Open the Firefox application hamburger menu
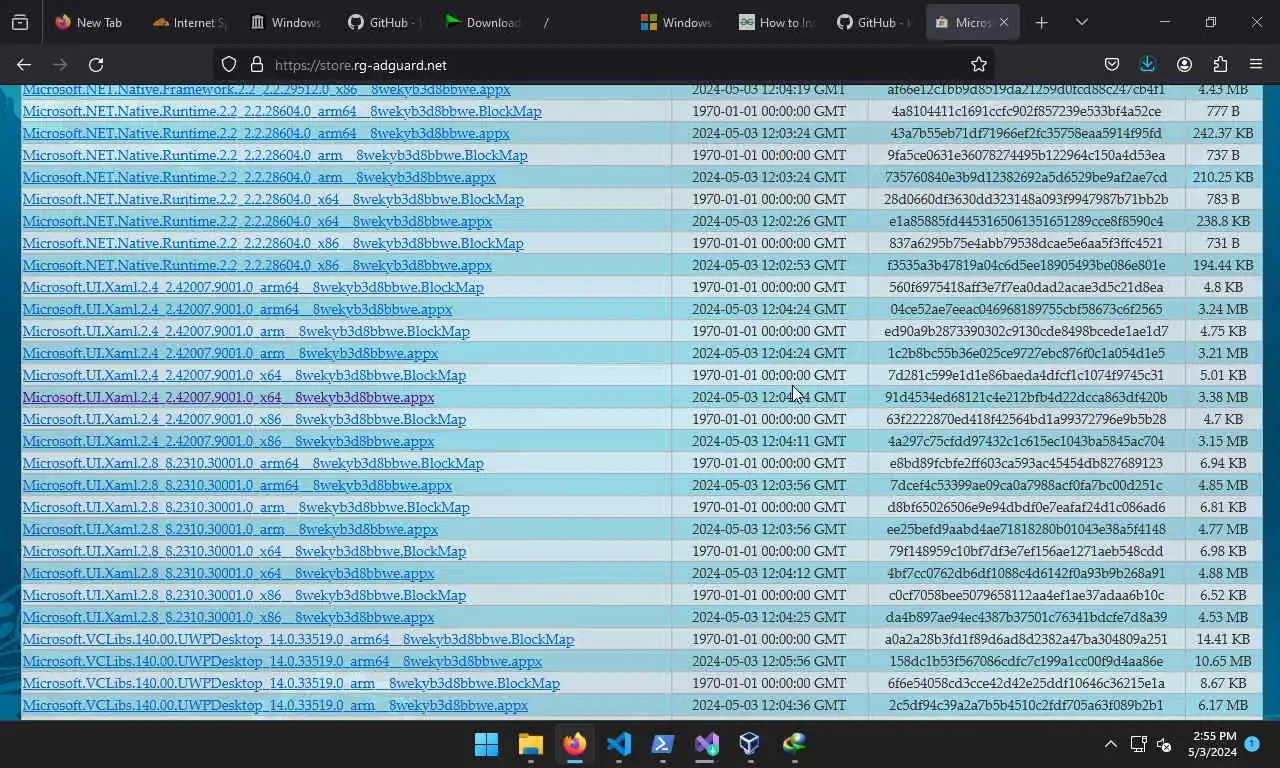Screen dimensions: 1280x768 (x=1256, y=65)
